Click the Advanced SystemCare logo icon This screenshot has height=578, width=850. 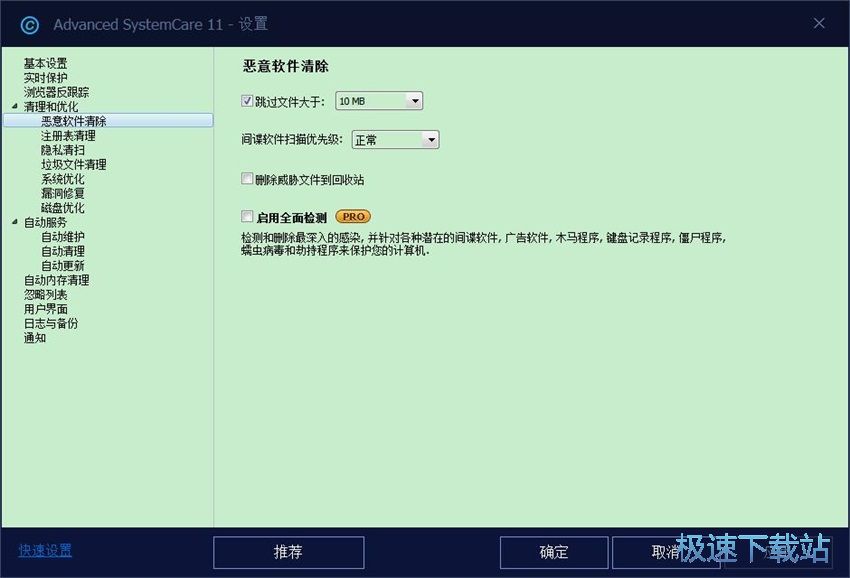[x=29, y=25]
